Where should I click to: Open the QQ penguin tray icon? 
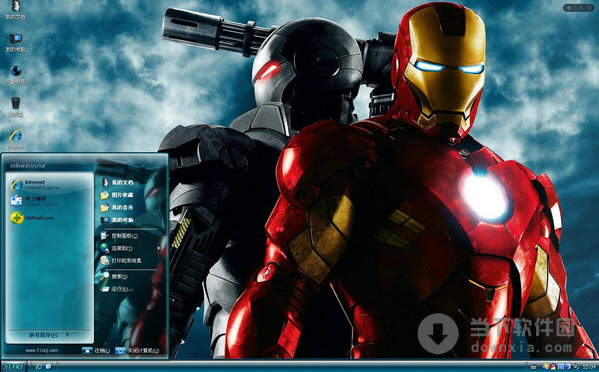coord(553,367)
